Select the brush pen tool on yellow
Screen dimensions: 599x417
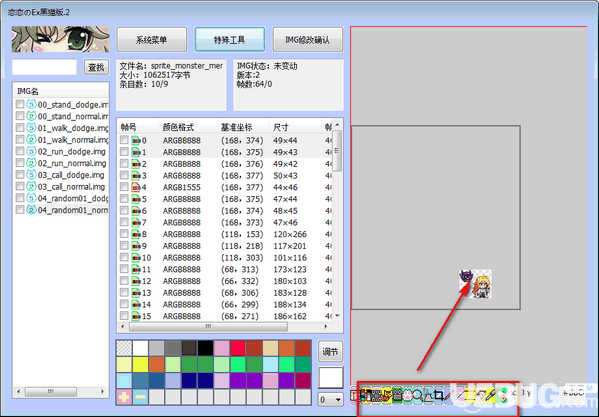tap(491, 395)
